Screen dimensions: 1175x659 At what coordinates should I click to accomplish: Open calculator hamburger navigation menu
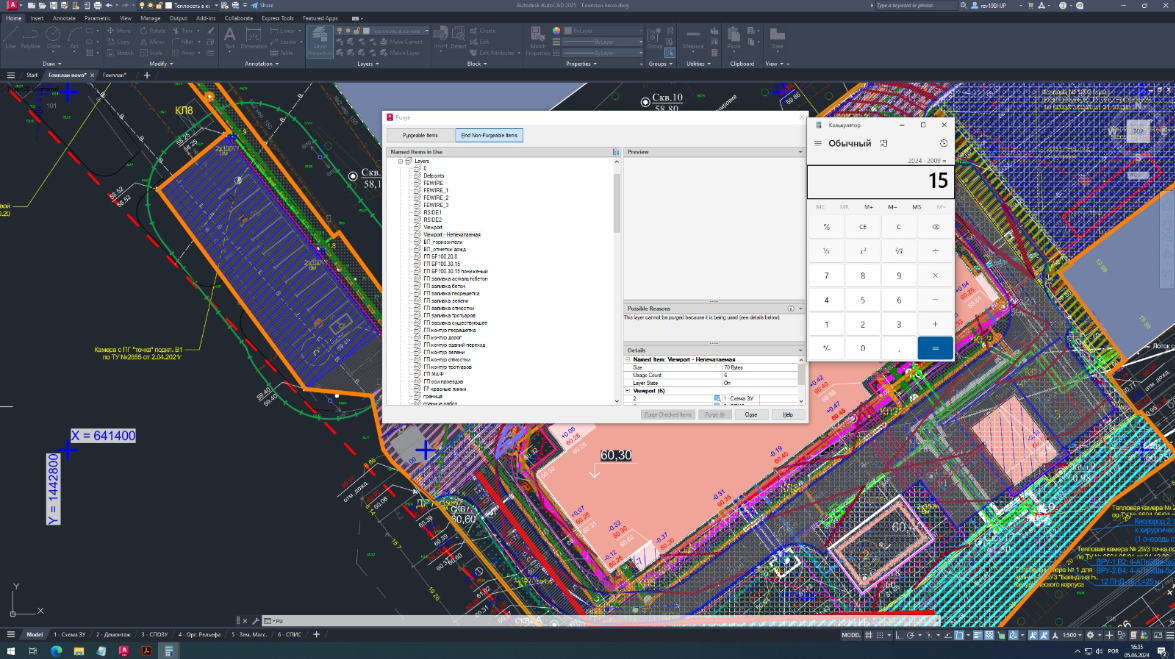point(818,143)
